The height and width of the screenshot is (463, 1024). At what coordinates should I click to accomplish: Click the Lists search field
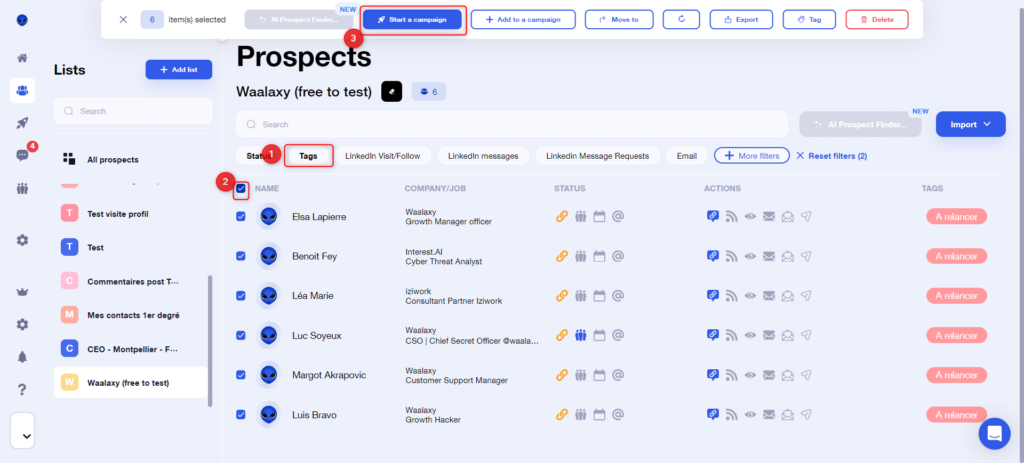tap(133, 111)
